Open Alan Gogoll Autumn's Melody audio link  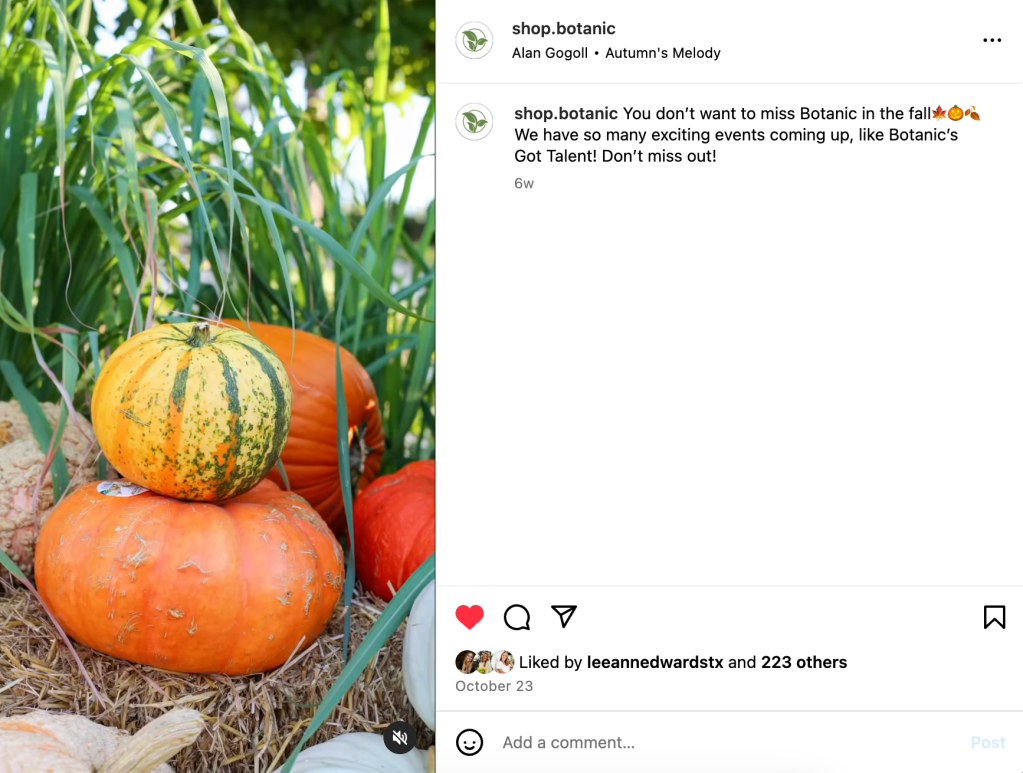click(616, 53)
